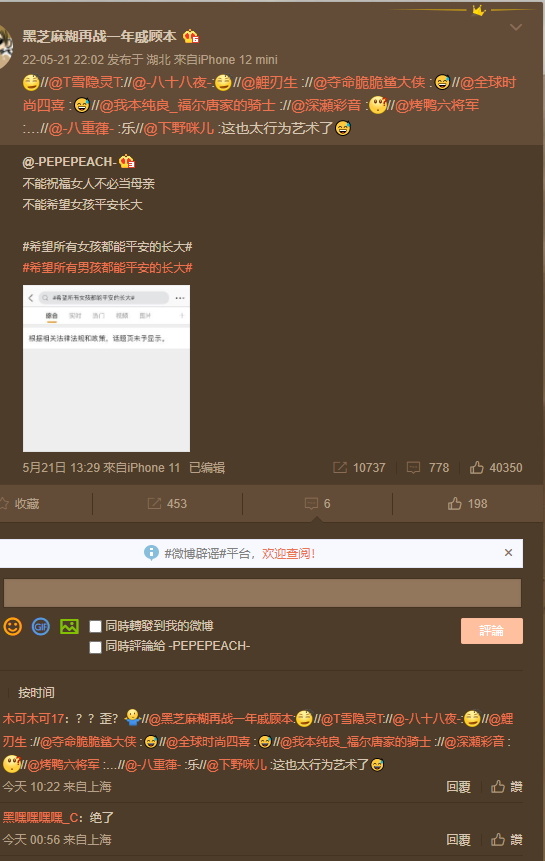Enable 同時轉發到我的微博 checkbox
The image size is (545, 861).
(x=95, y=627)
